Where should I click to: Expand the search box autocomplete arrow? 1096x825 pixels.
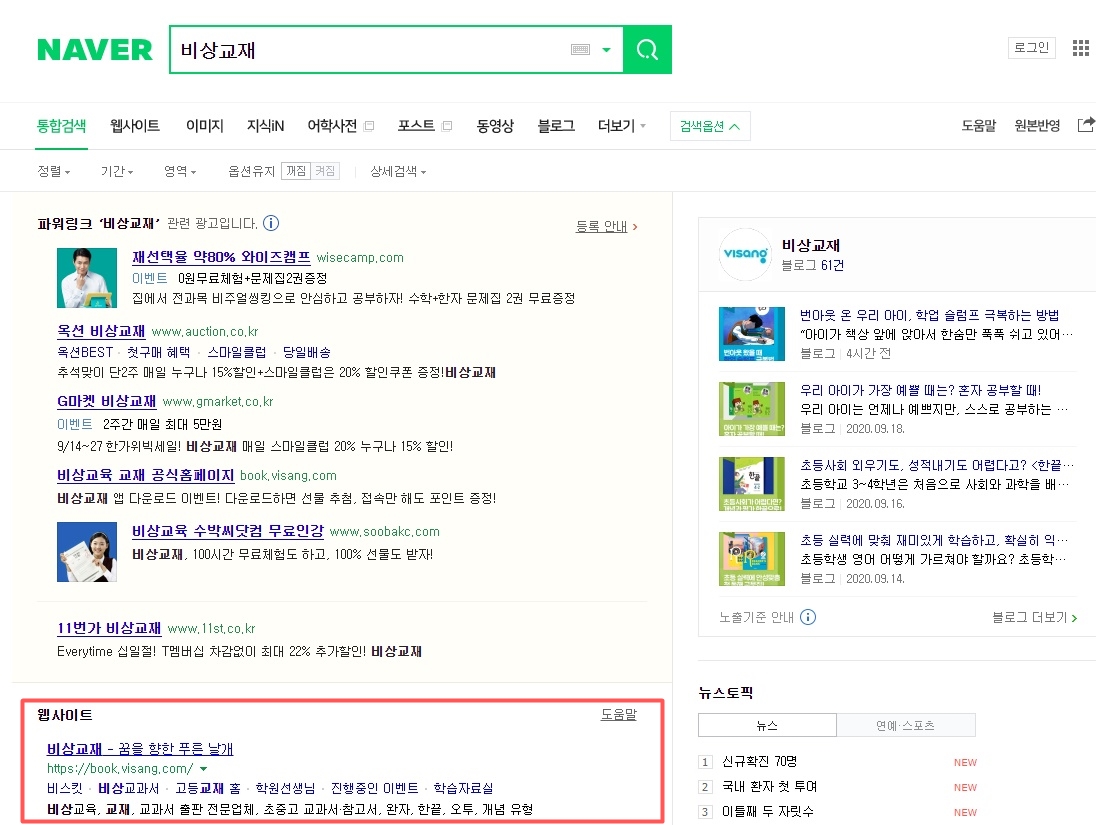click(606, 50)
